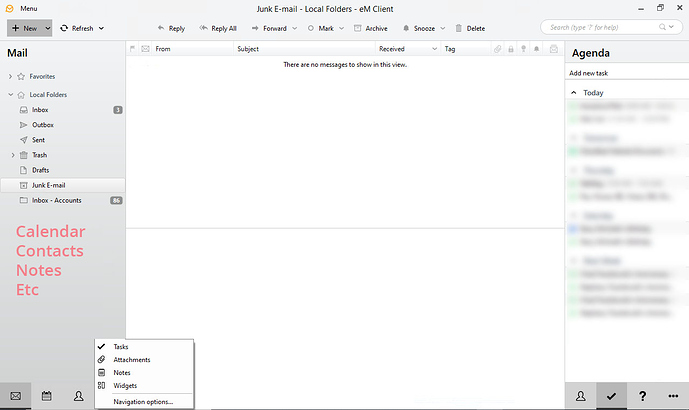
Task: Open the Forward dropdown arrow
Action: coord(295,28)
